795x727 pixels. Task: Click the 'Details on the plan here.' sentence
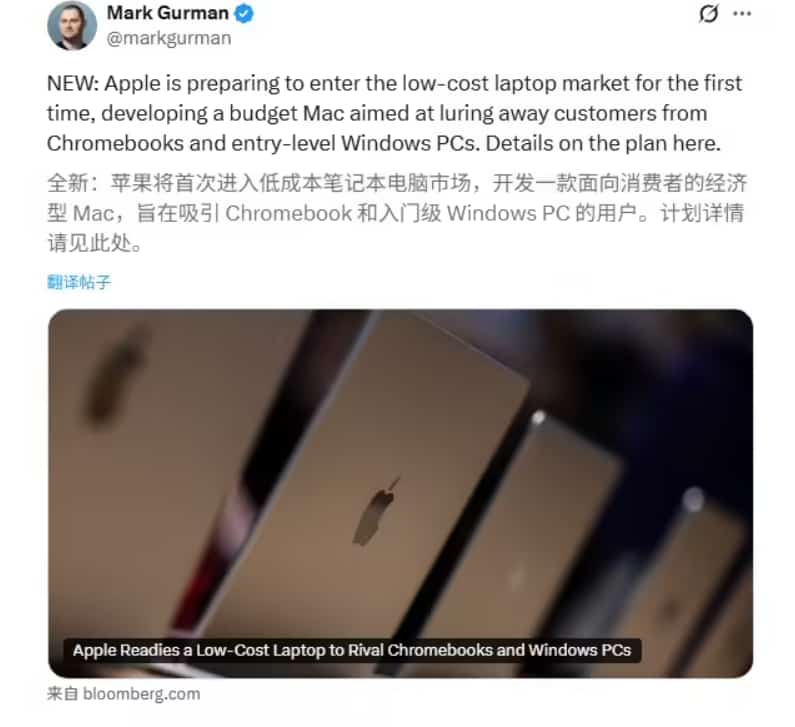(x=603, y=143)
